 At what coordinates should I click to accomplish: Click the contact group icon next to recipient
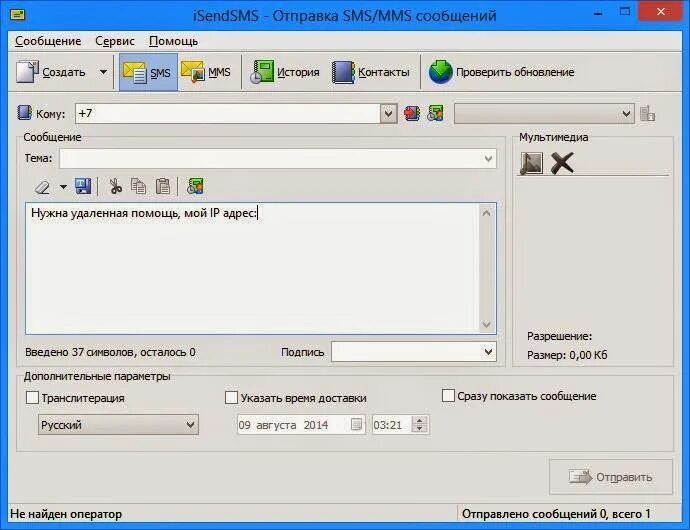point(435,114)
